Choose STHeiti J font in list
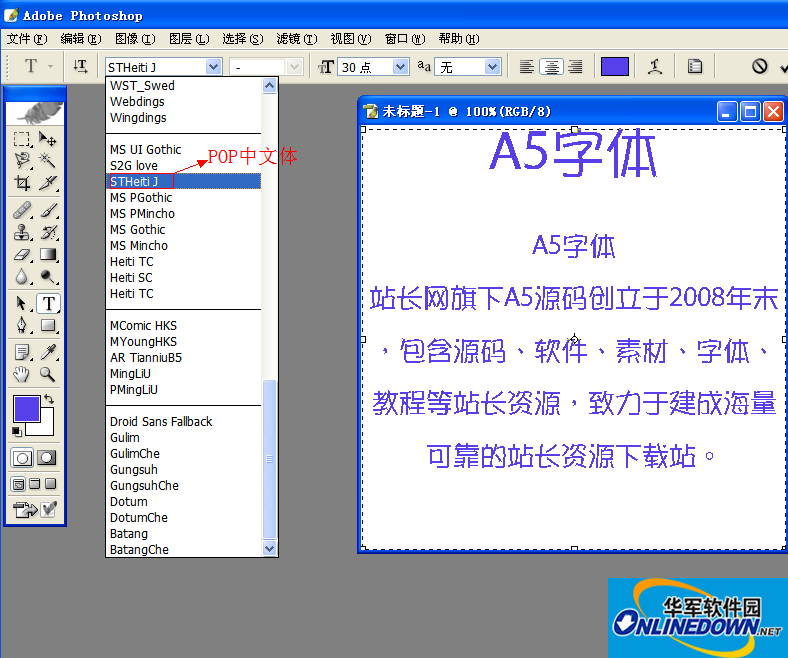 [184, 181]
